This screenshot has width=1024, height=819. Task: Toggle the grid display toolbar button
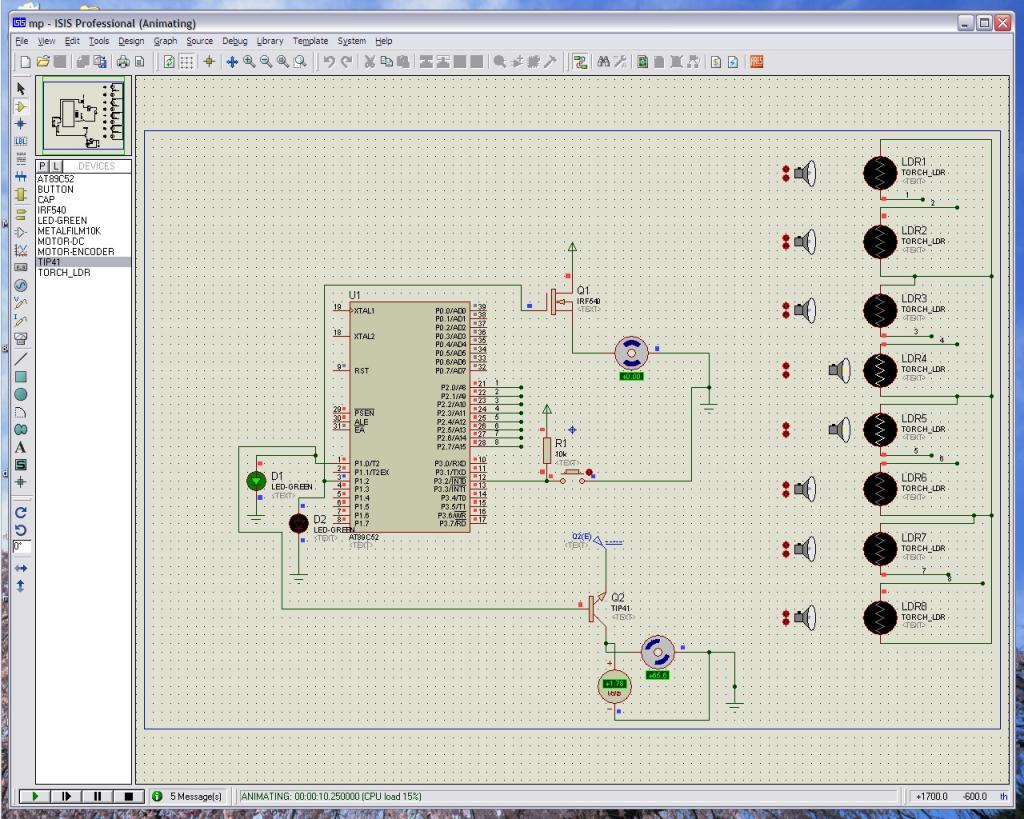(x=187, y=61)
